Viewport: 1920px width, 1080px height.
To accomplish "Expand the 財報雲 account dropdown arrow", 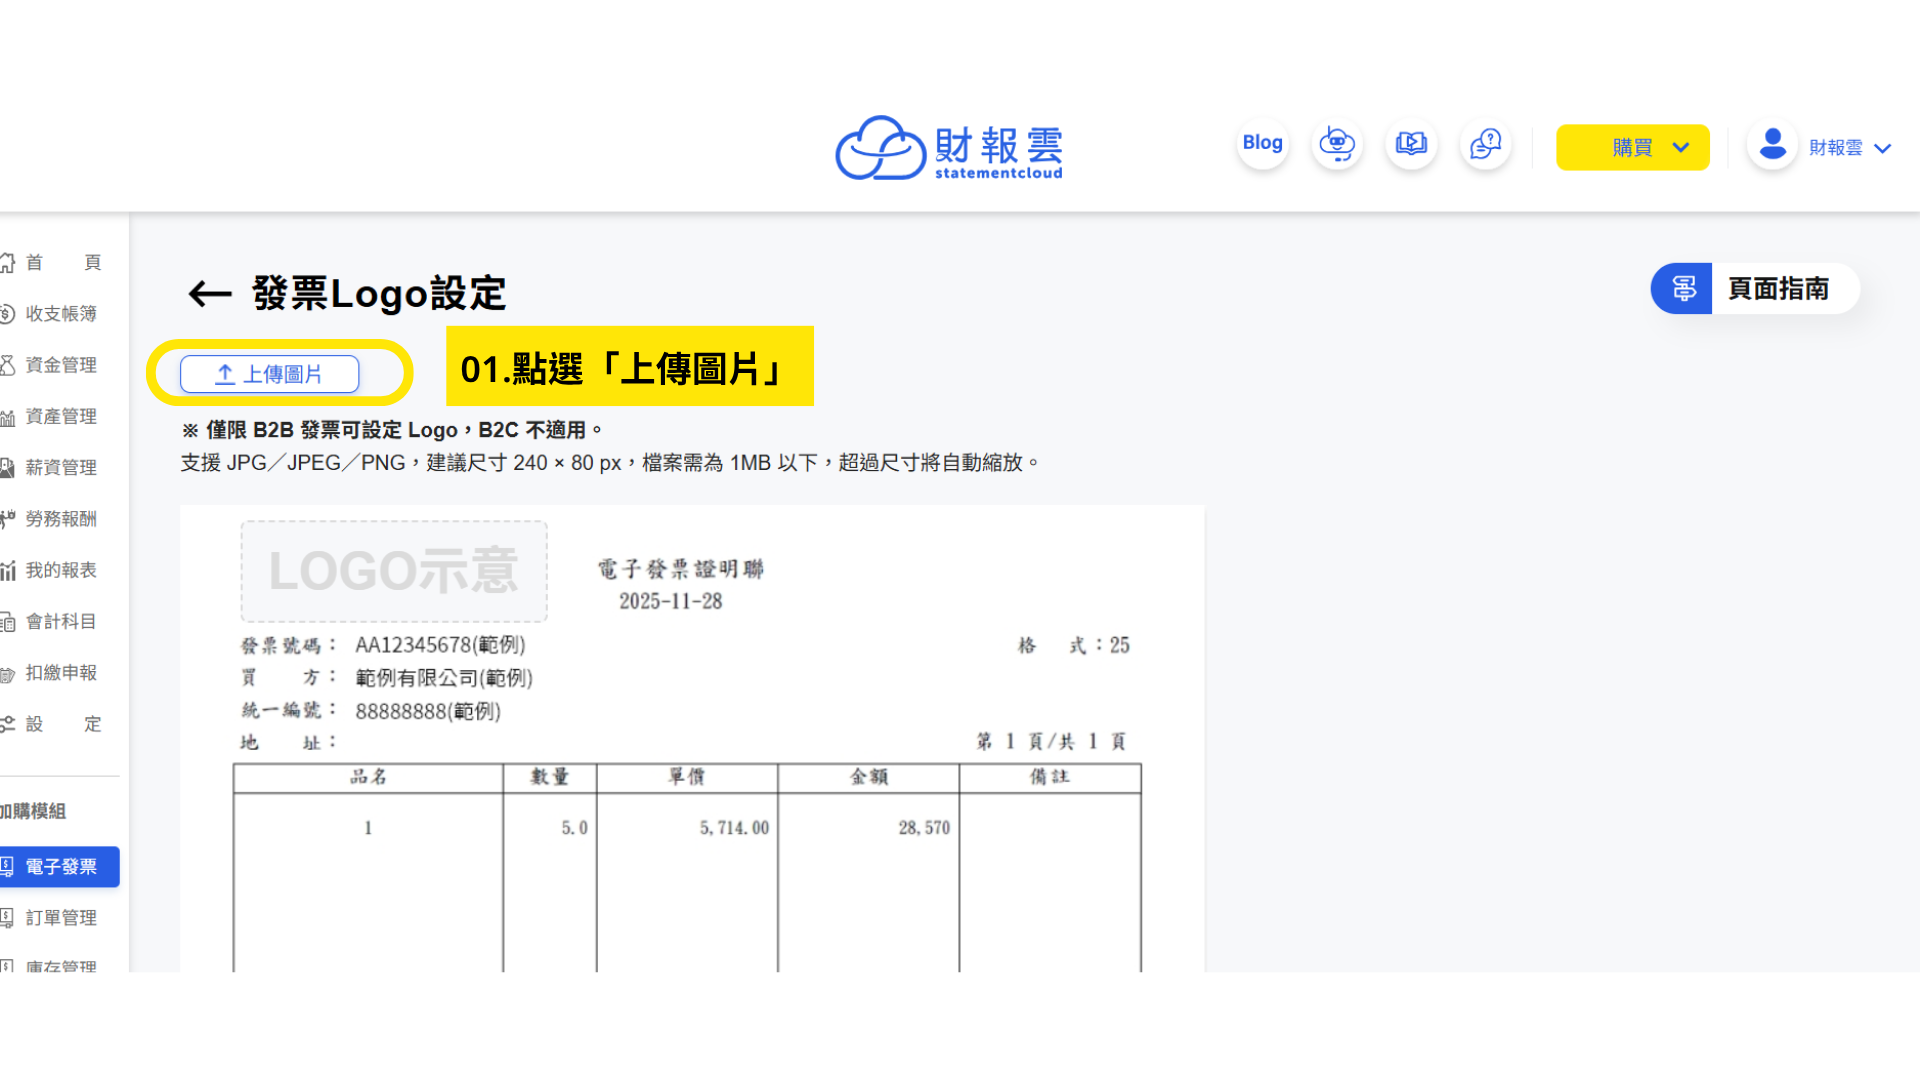I will click(1883, 149).
